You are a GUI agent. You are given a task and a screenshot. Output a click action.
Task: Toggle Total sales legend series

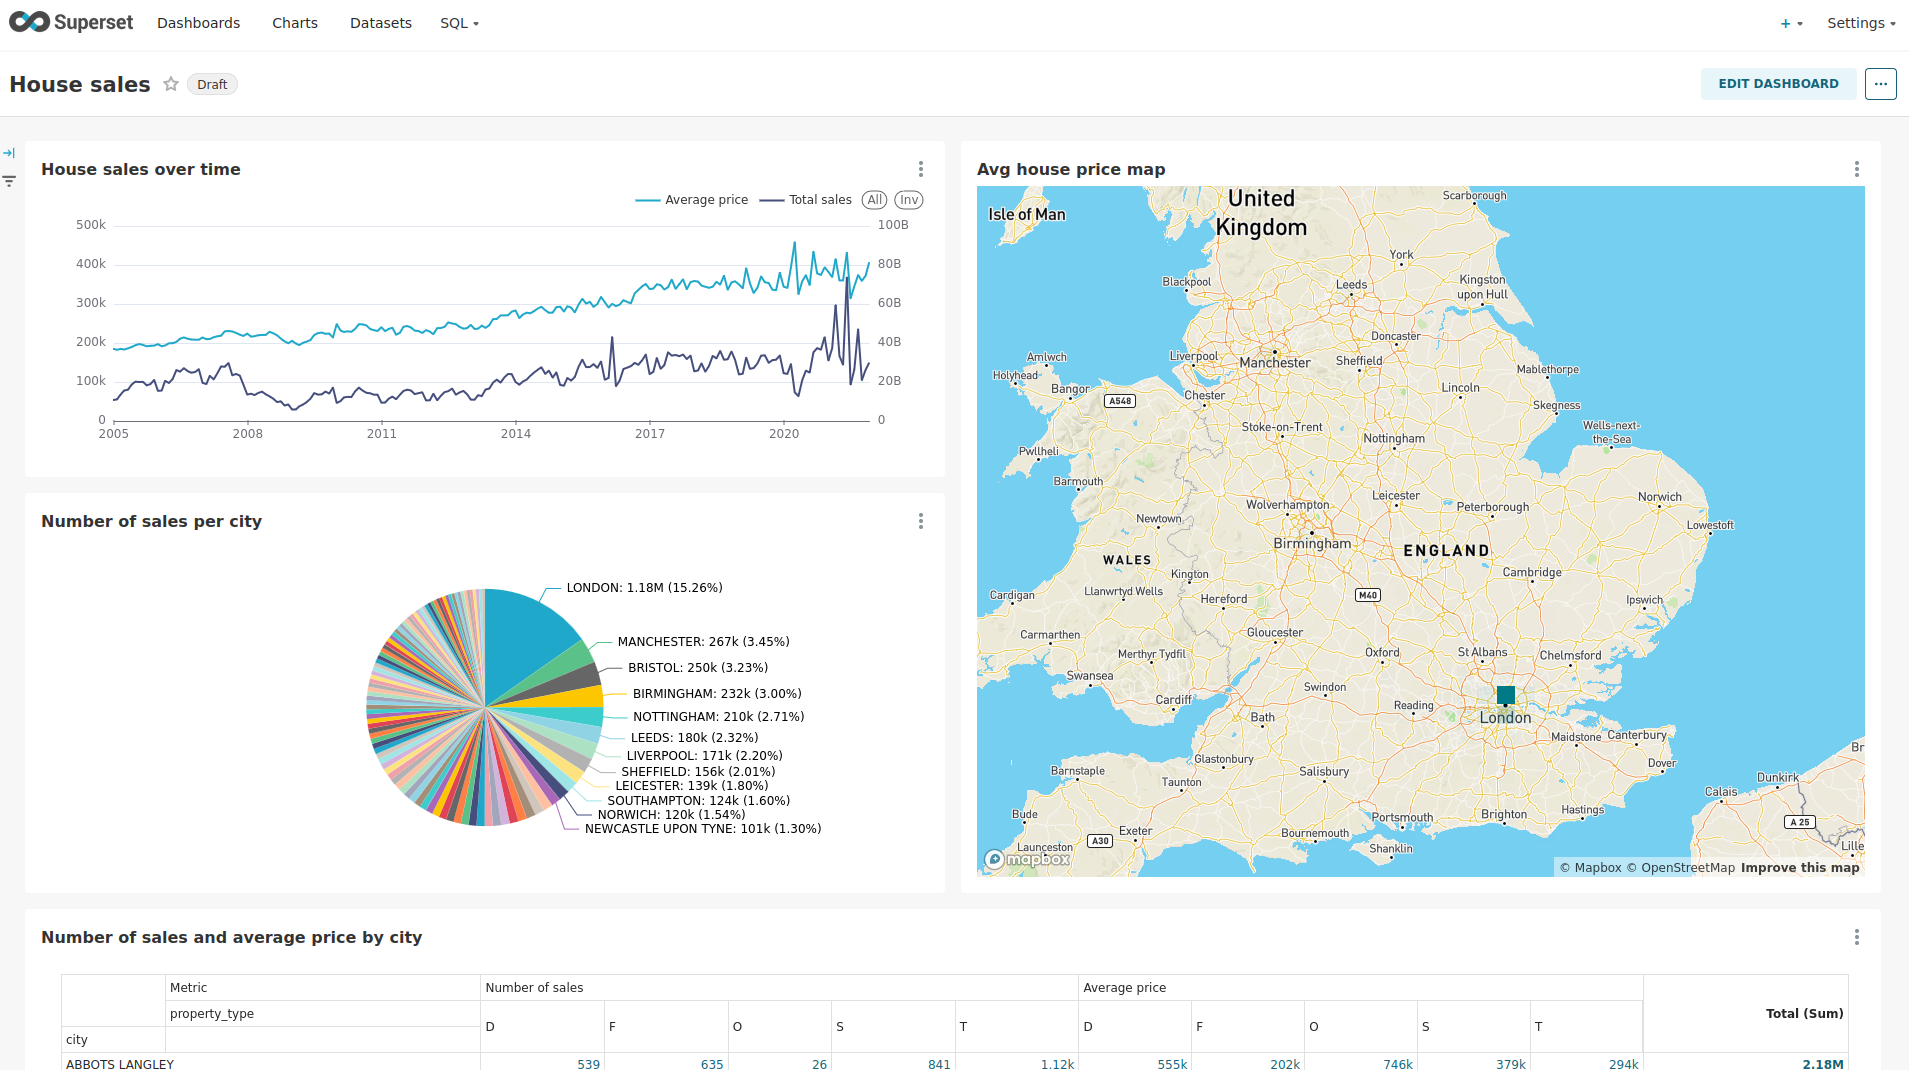point(806,200)
